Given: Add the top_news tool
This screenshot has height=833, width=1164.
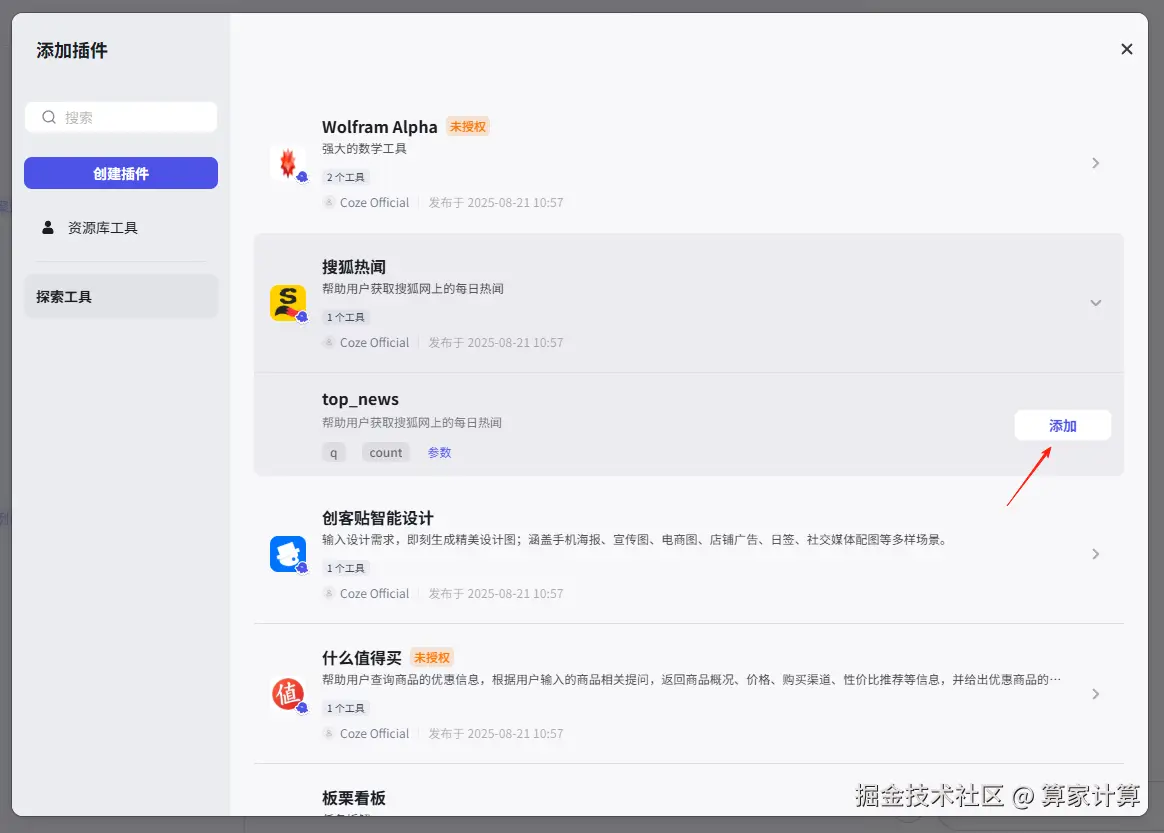Looking at the screenshot, I should [1062, 425].
